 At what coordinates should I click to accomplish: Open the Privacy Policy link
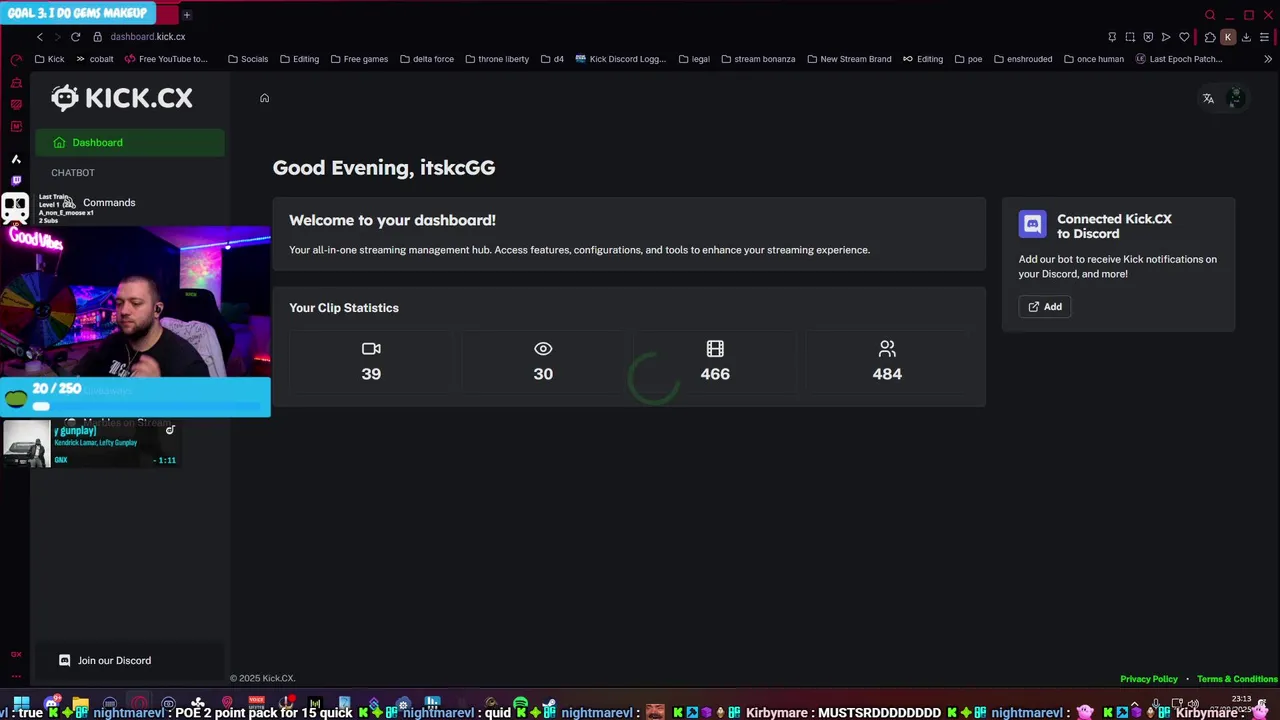coord(1149,679)
